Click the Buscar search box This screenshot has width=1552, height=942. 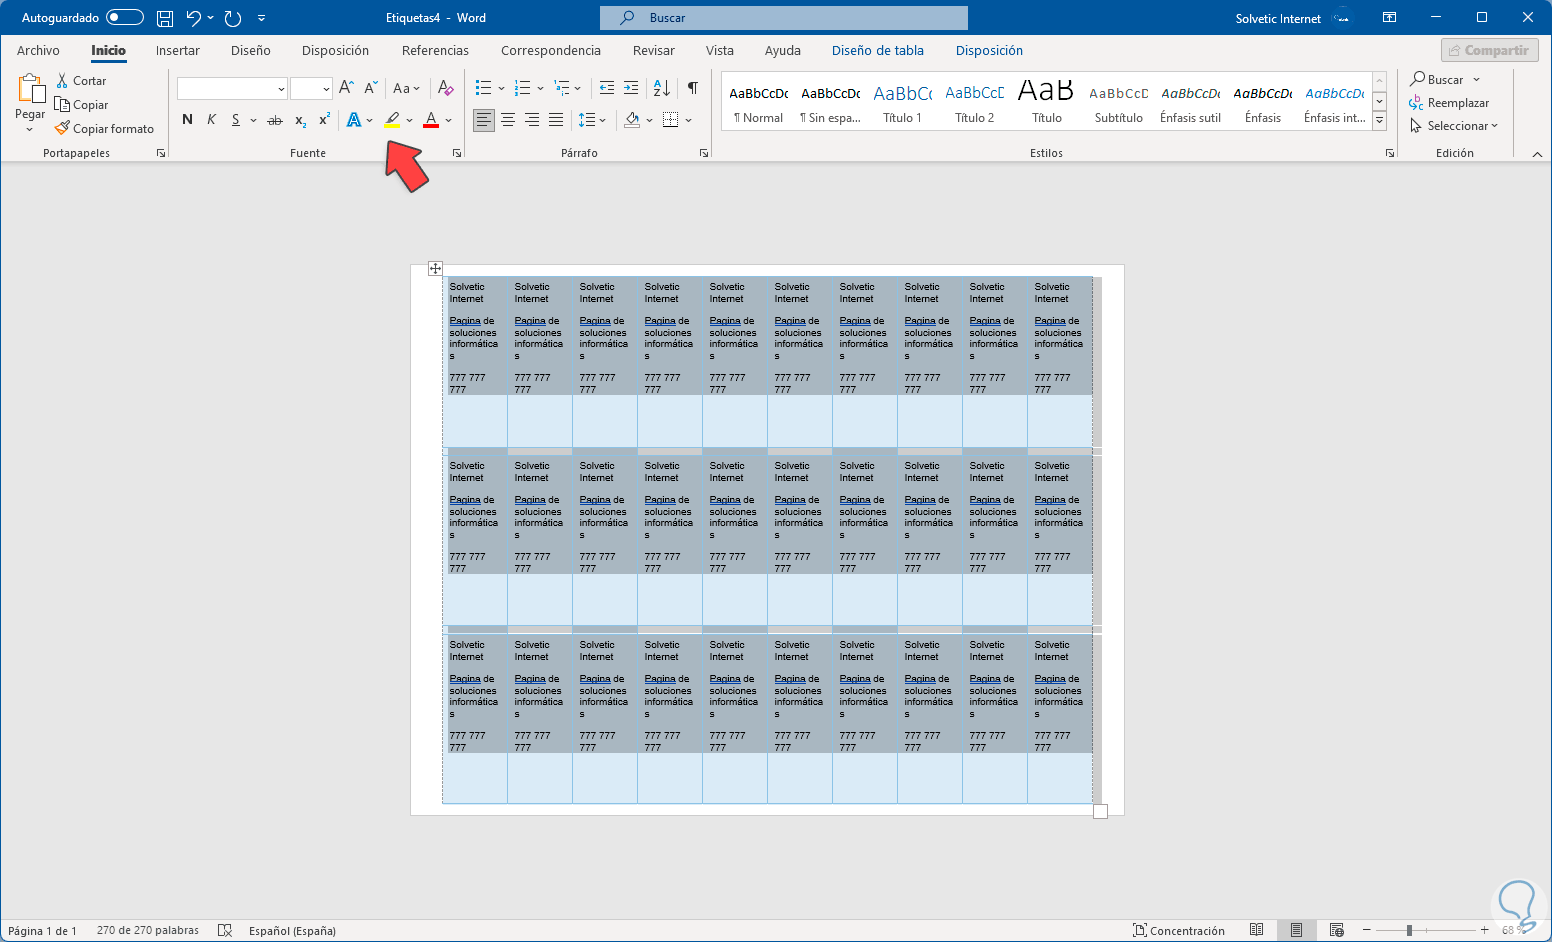click(784, 18)
